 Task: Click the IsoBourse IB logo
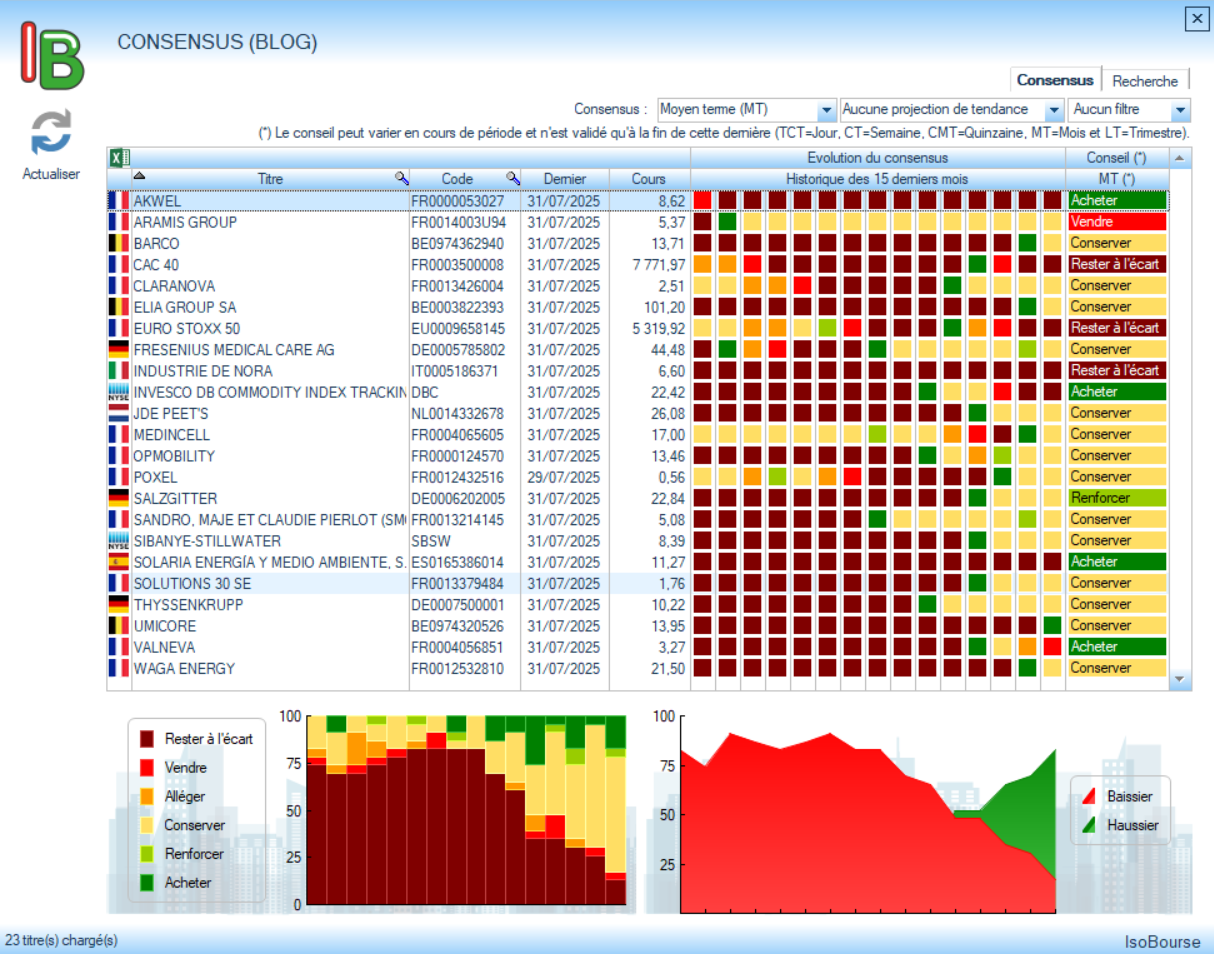click(x=53, y=57)
